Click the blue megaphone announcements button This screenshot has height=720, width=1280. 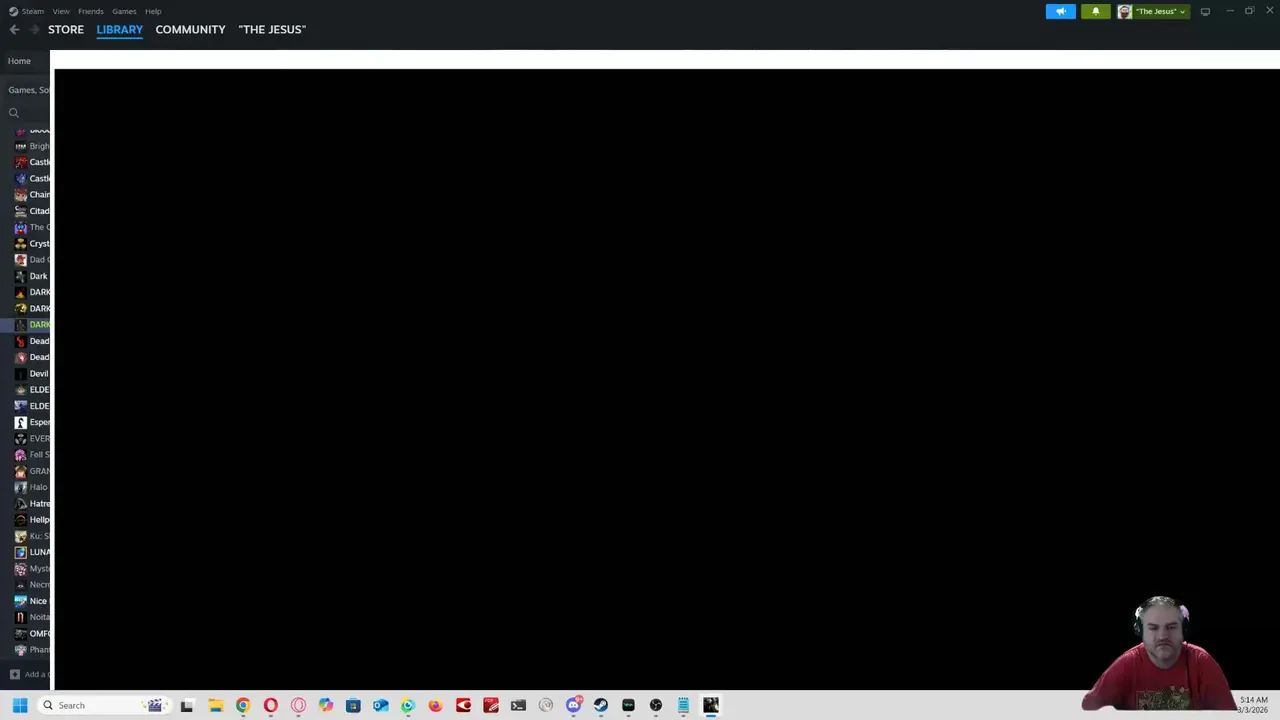click(1061, 11)
